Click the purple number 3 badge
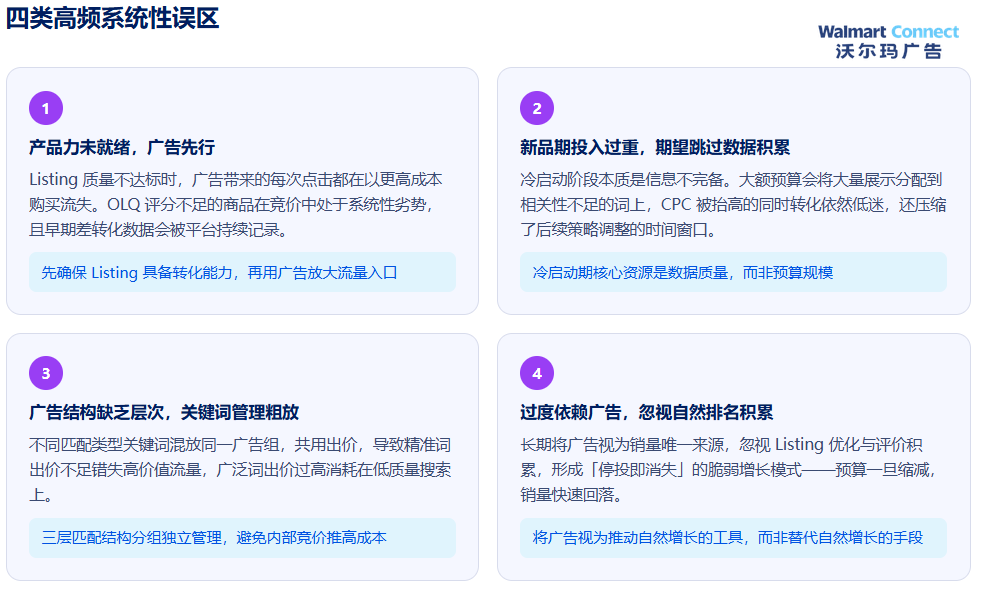Image resolution: width=981 pixels, height=589 pixels. tap(46, 373)
